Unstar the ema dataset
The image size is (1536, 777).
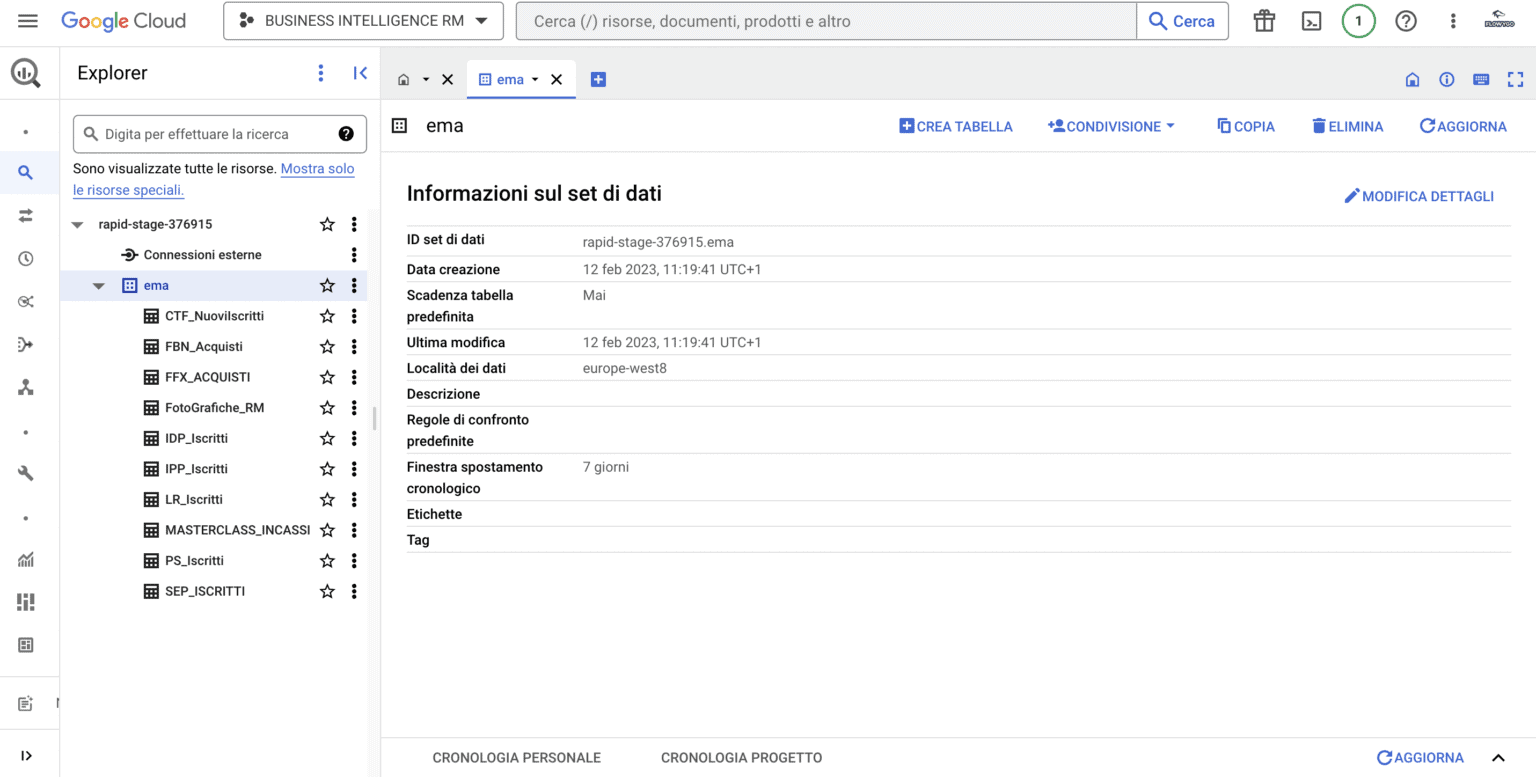coord(327,285)
